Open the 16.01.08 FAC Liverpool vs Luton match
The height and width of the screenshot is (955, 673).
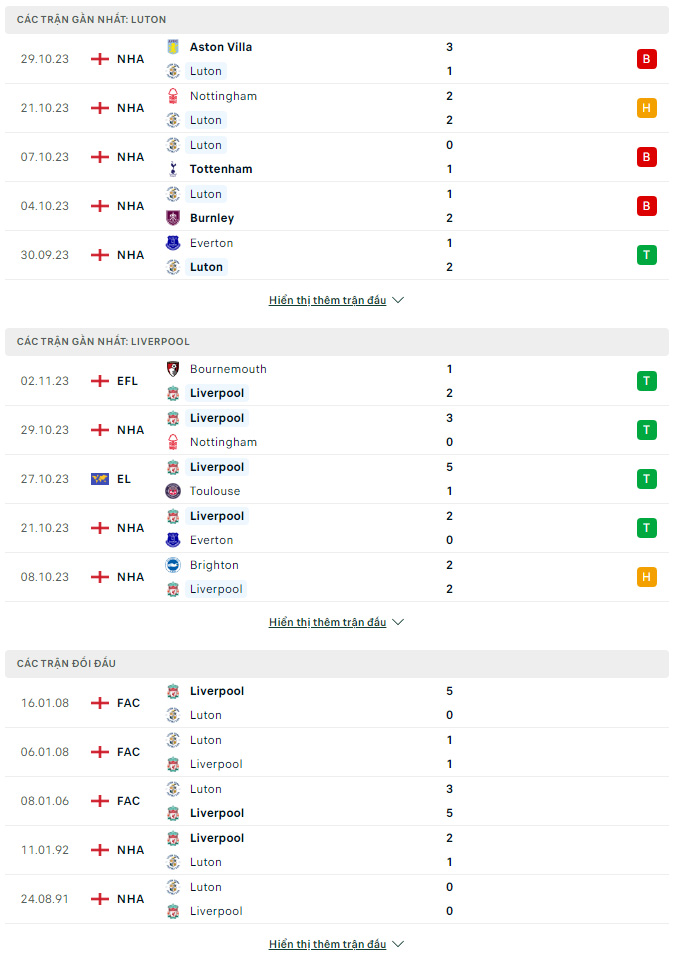pos(337,703)
